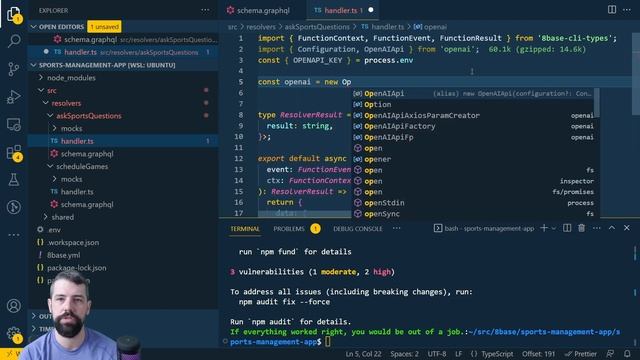640x360 pixels.
Task: Change end of line sequence LF
Action: coord(459,354)
